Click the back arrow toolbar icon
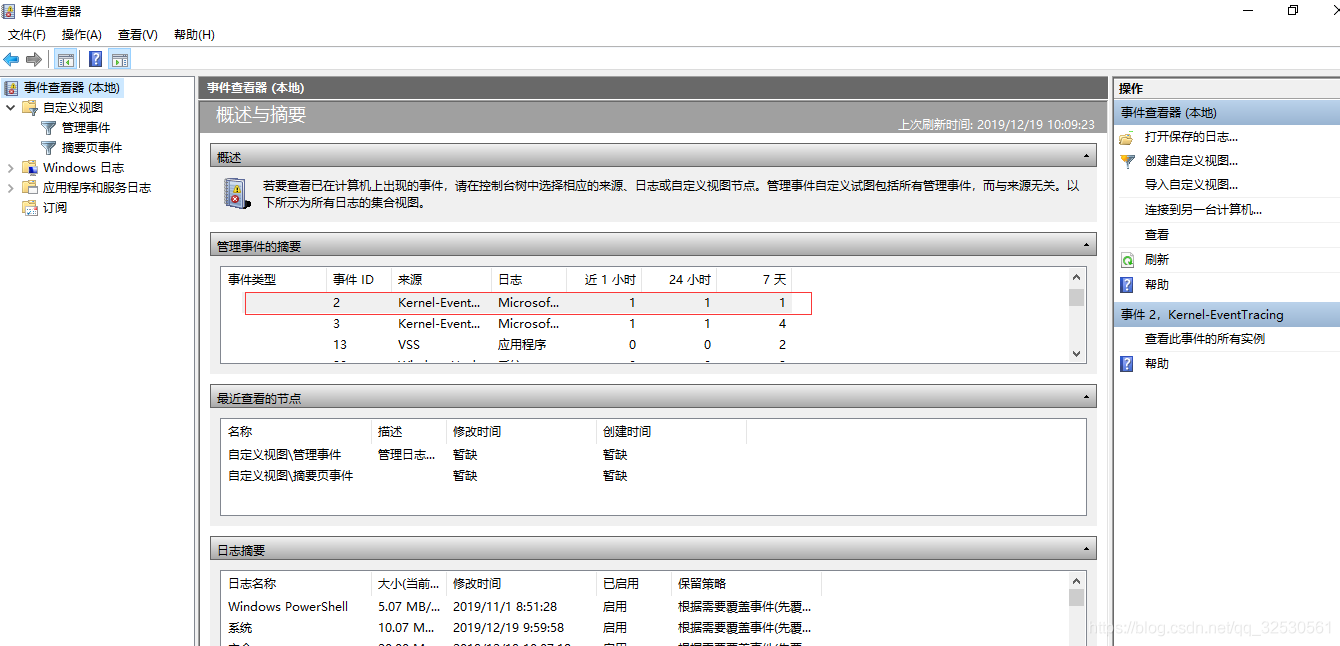This screenshot has width=1340, height=646. click(x=11, y=59)
